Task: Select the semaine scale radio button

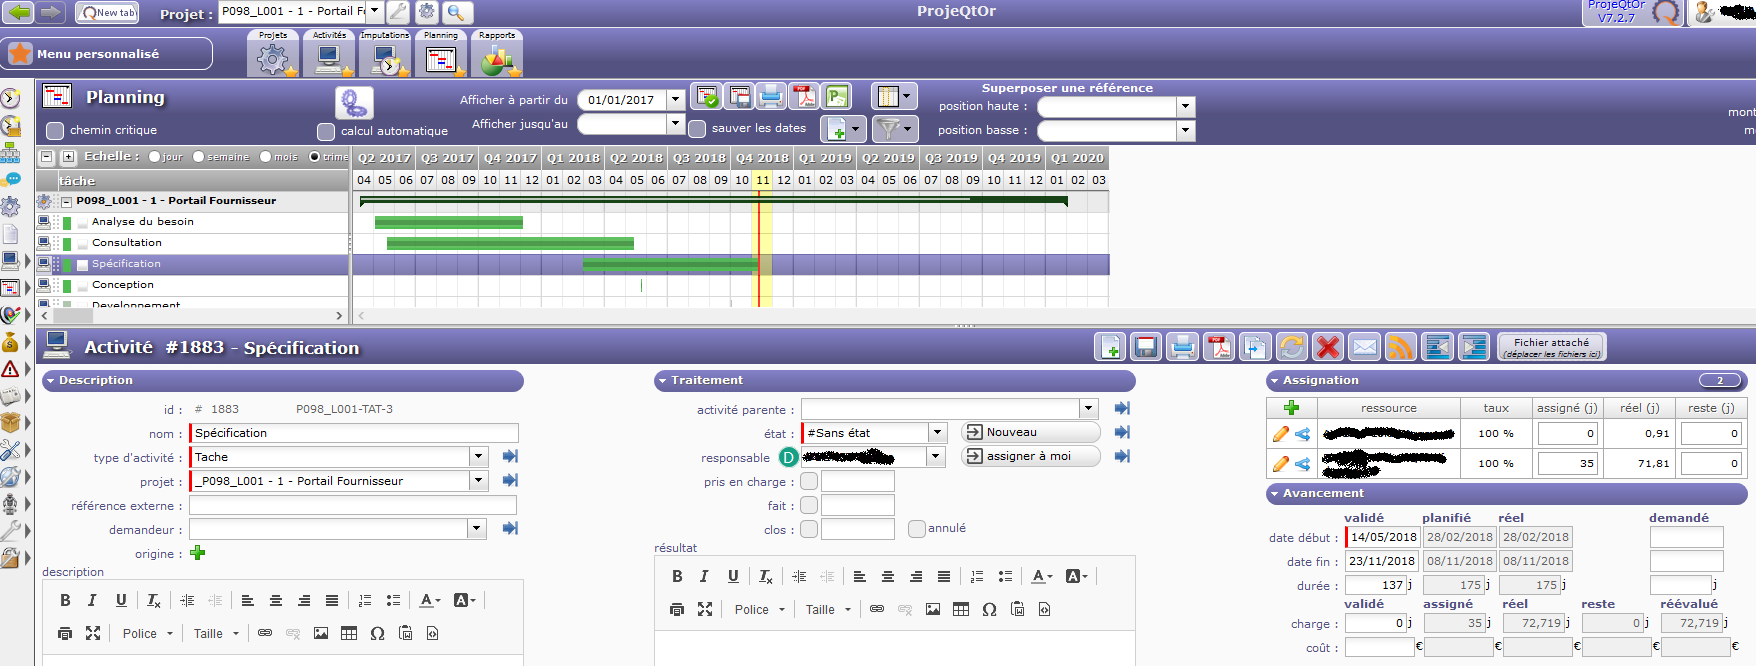Action: [199, 157]
